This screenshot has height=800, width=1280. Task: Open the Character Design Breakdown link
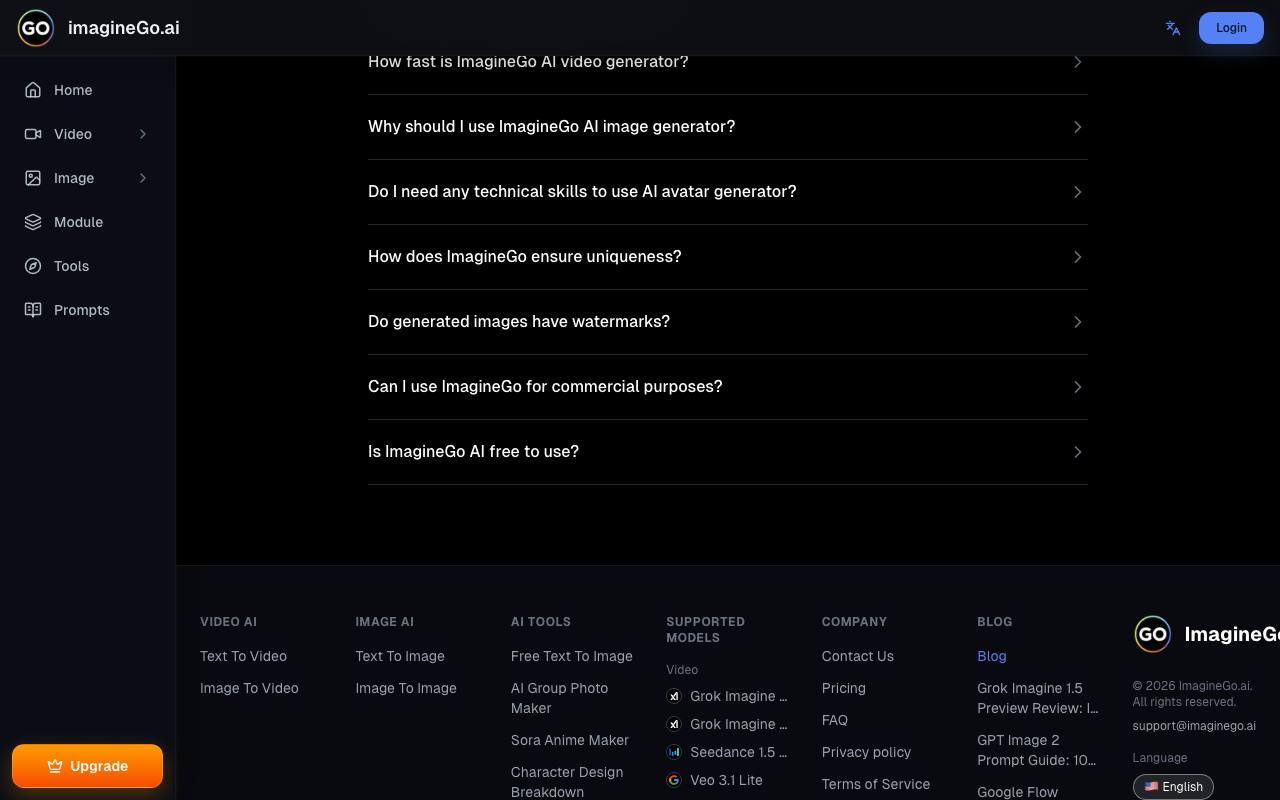(567, 782)
